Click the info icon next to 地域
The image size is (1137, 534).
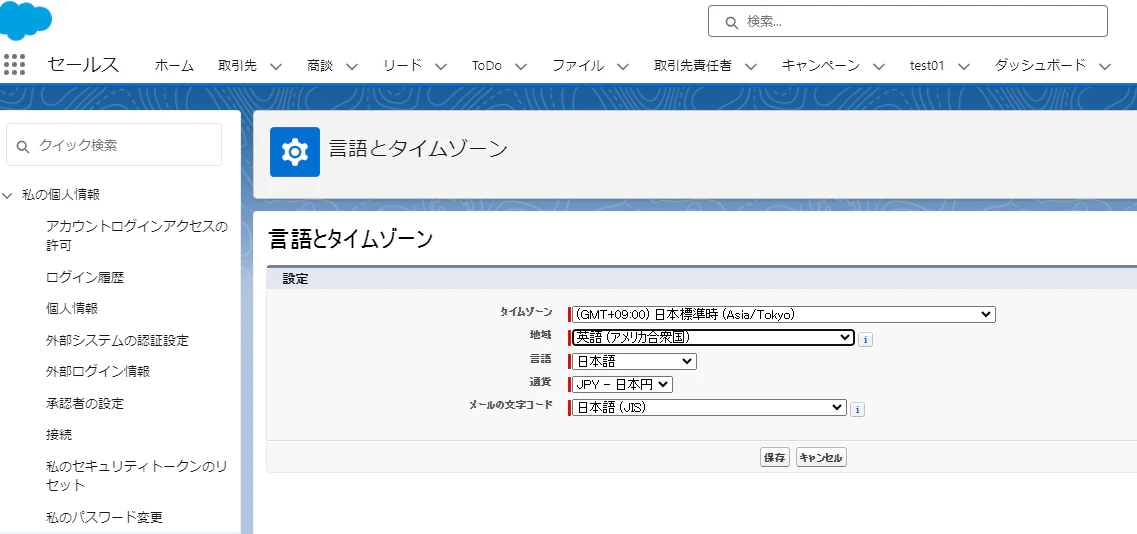tap(865, 339)
